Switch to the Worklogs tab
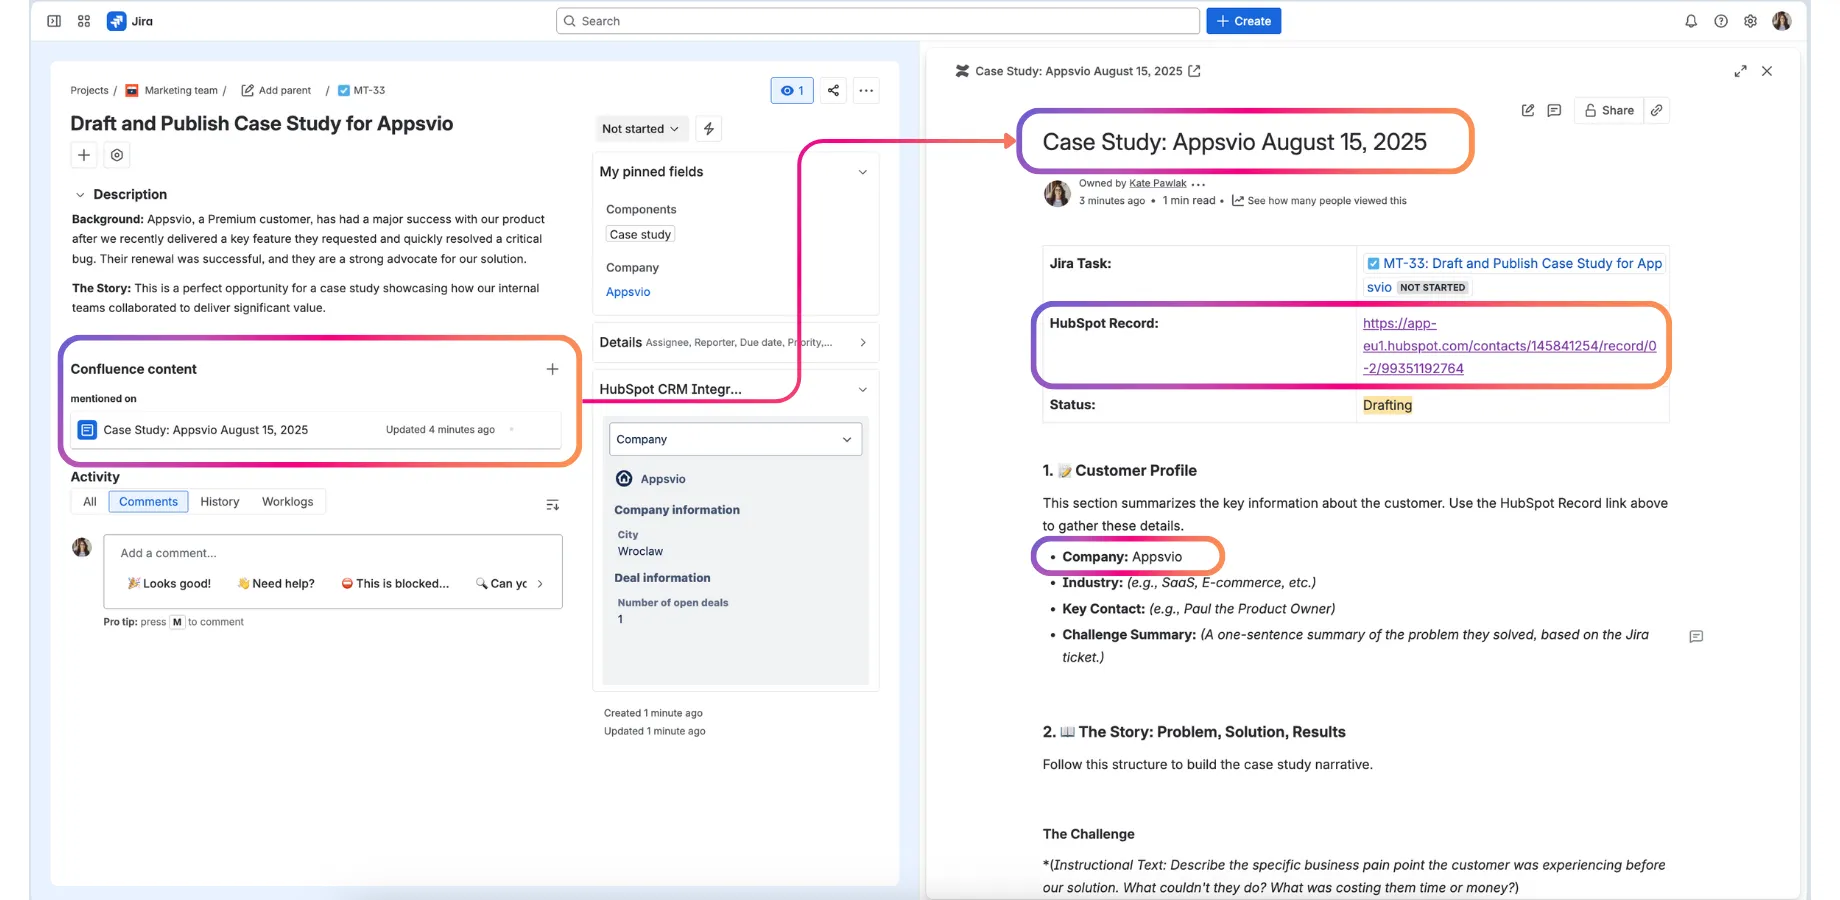The width and height of the screenshot is (1840, 900). coord(287,501)
